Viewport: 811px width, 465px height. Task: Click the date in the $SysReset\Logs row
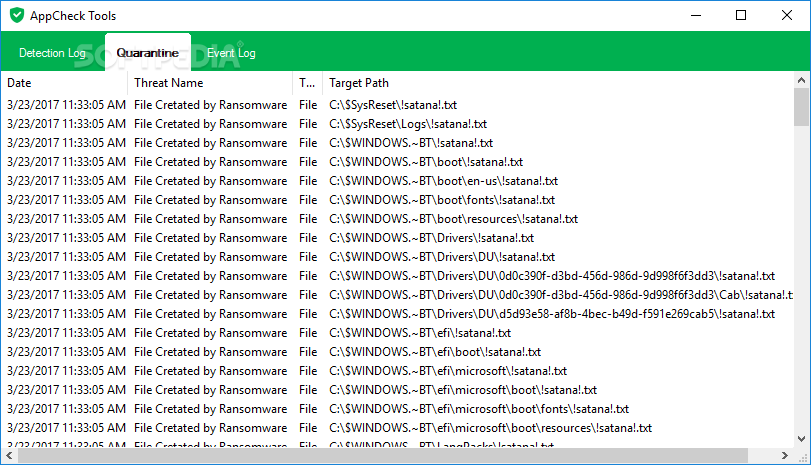[66, 124]
